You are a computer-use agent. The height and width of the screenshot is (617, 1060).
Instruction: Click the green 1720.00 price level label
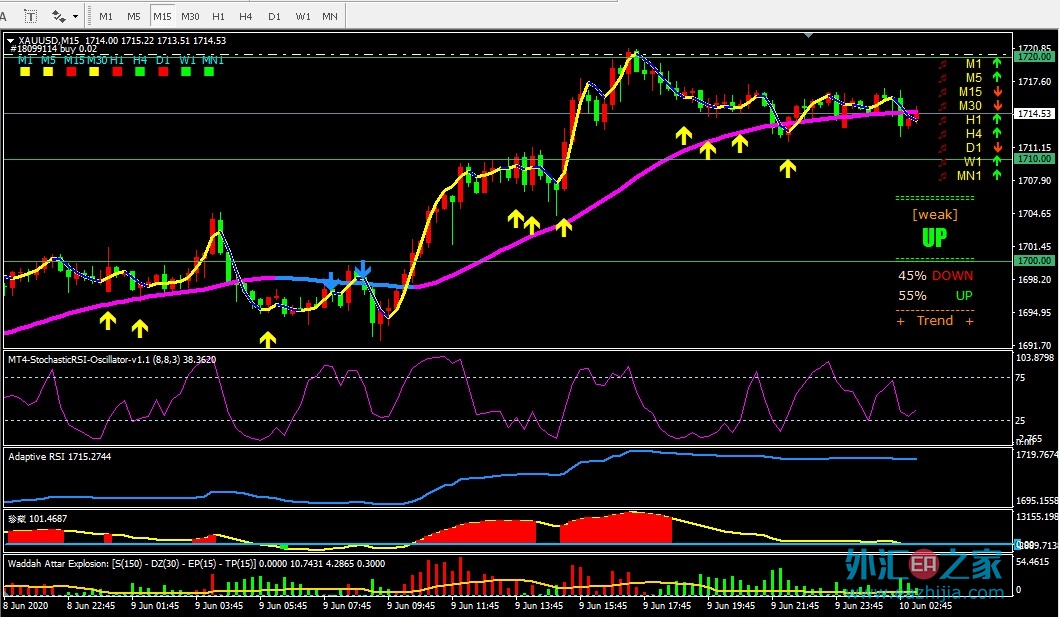coord(1034,57)
